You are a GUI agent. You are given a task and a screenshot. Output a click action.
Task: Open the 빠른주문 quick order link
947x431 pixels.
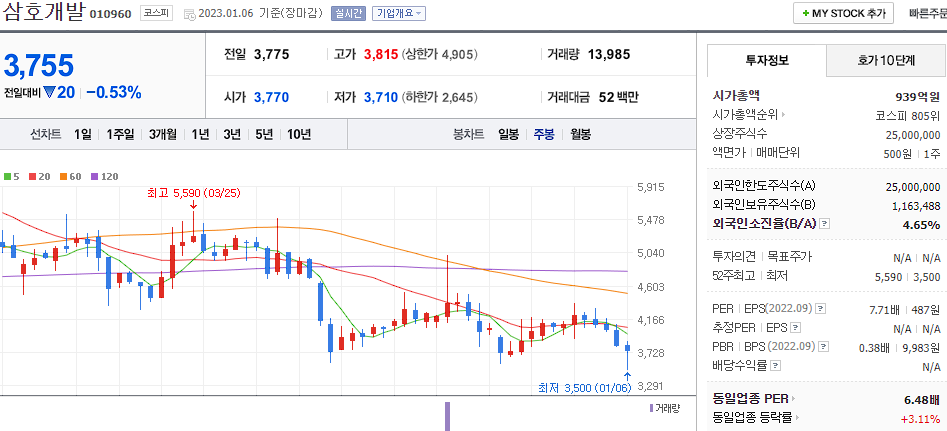coord(928,13)
